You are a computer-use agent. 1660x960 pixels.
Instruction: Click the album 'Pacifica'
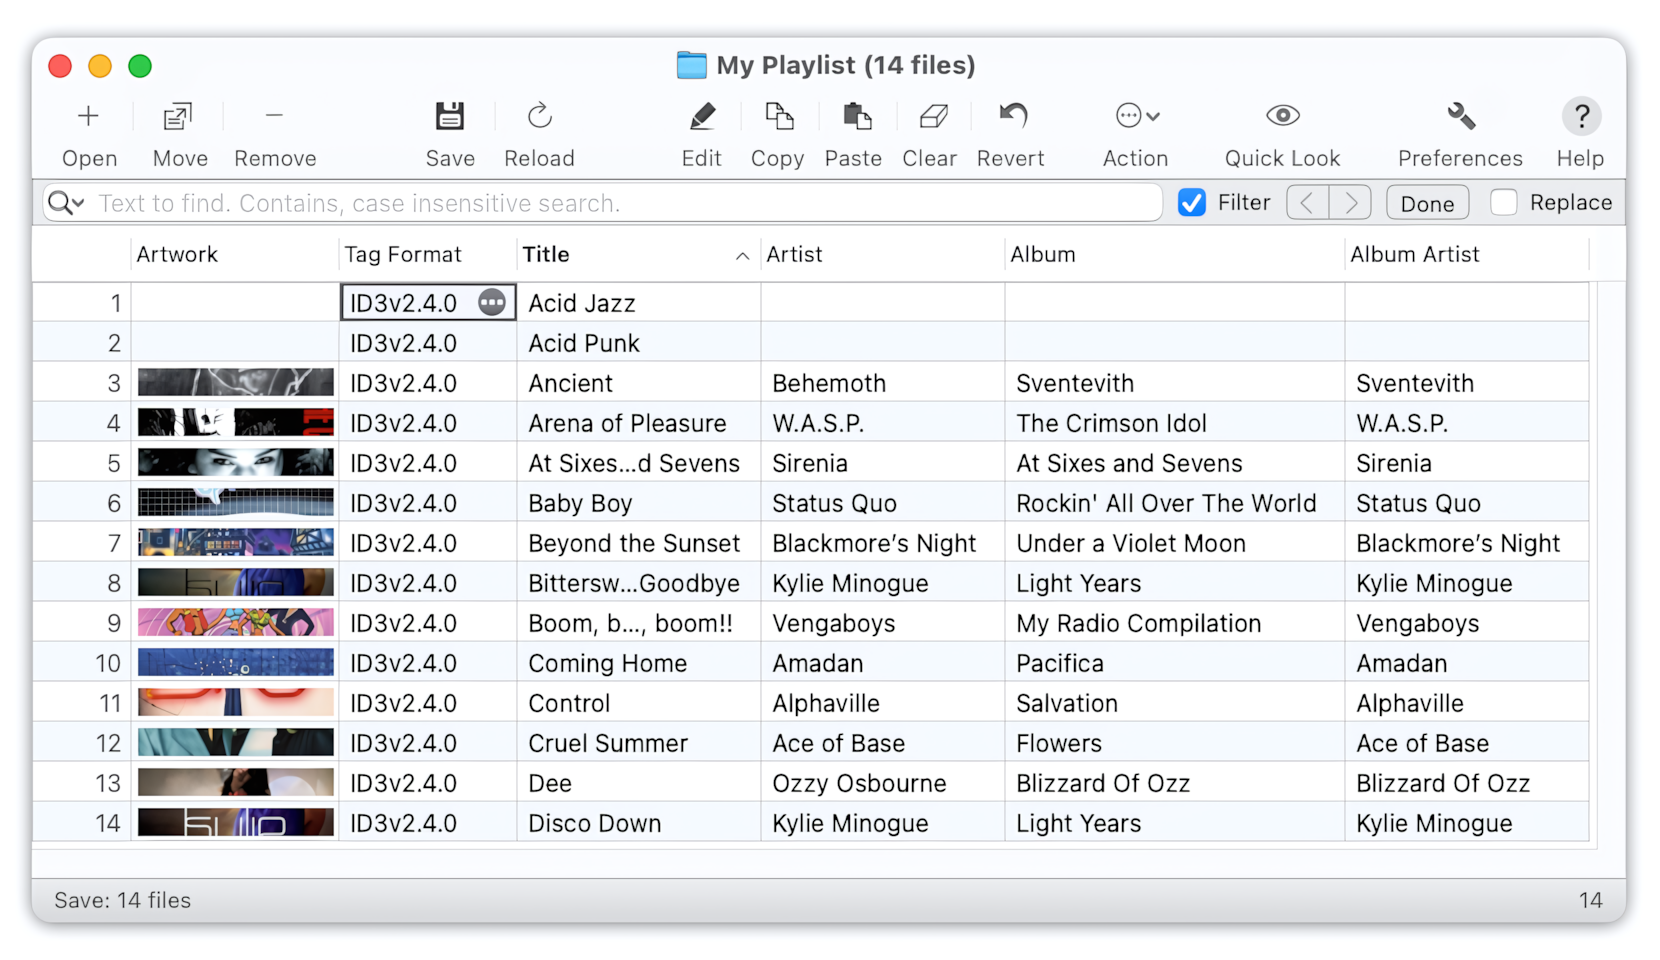pos(1059,663)
